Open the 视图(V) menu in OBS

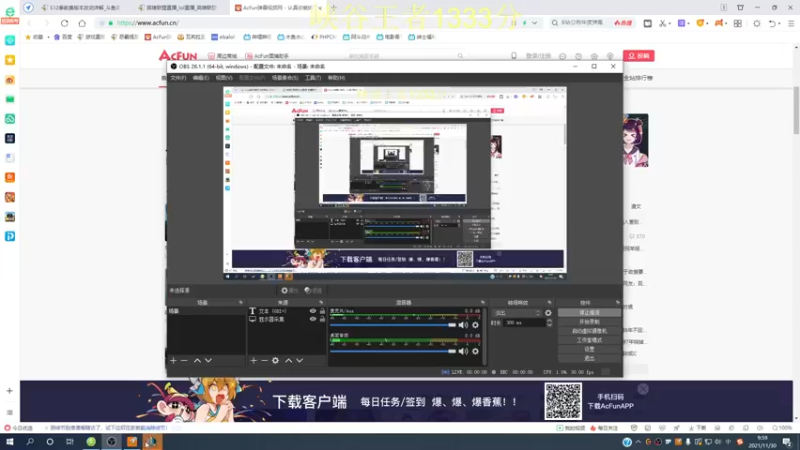point(224,78)
